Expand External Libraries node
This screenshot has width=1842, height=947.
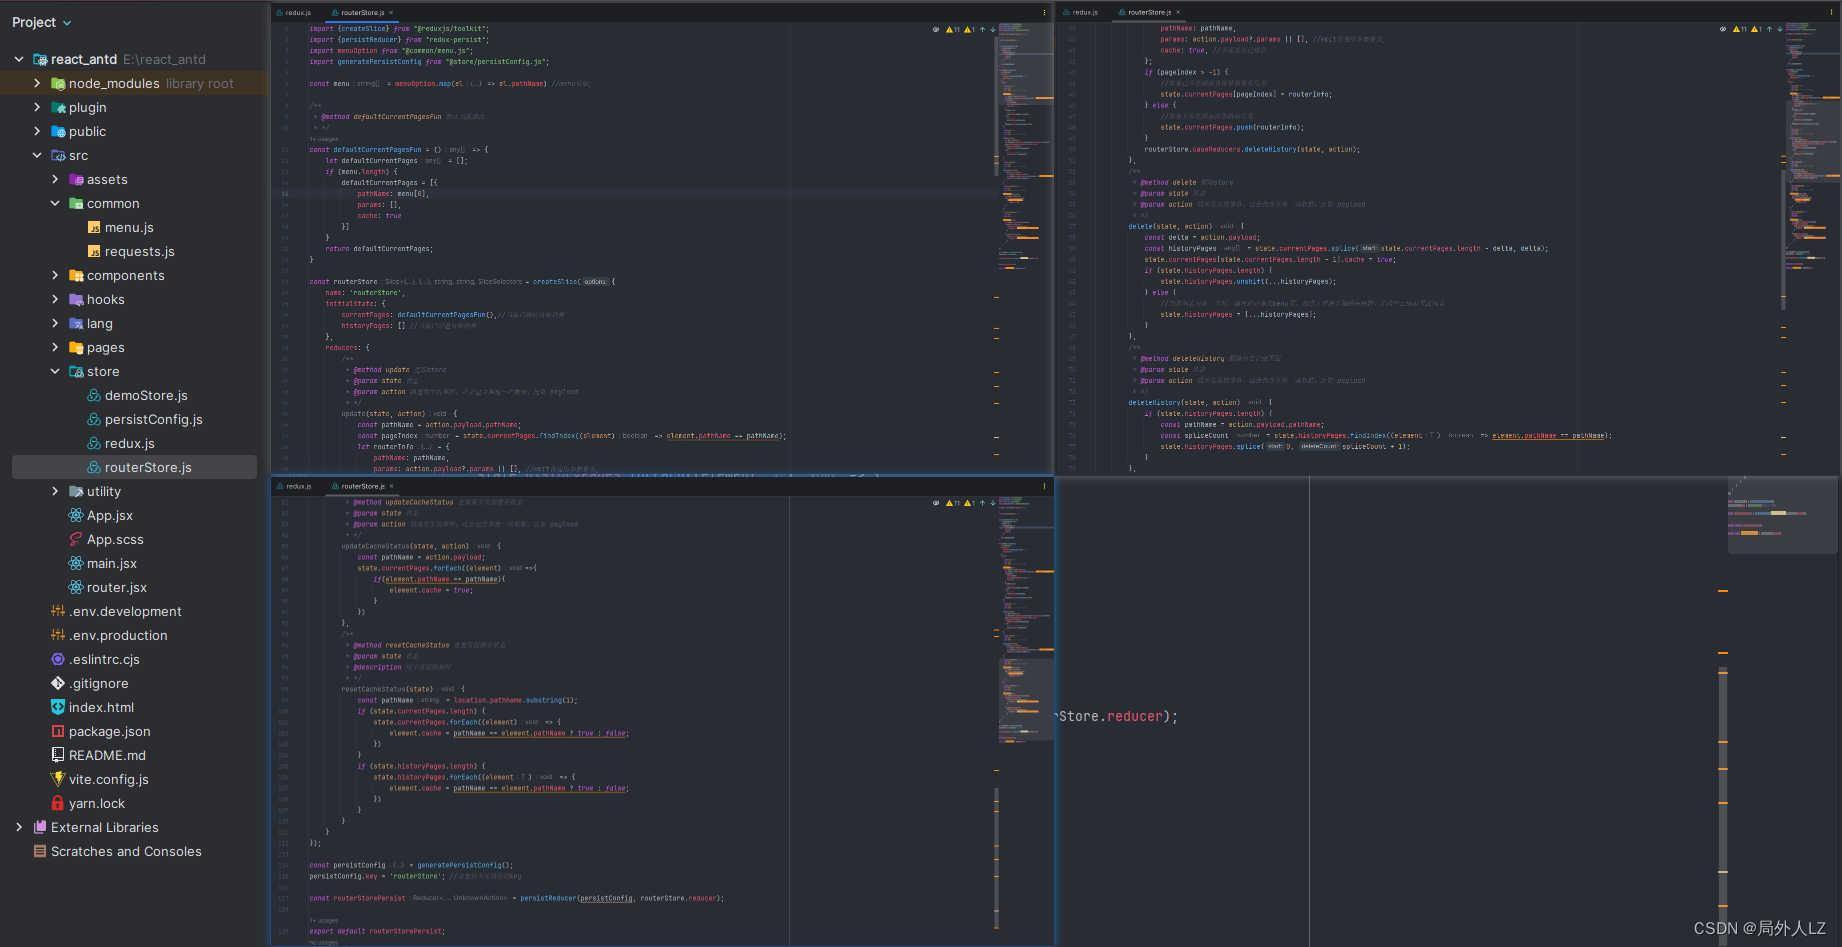tap(19, 827)
